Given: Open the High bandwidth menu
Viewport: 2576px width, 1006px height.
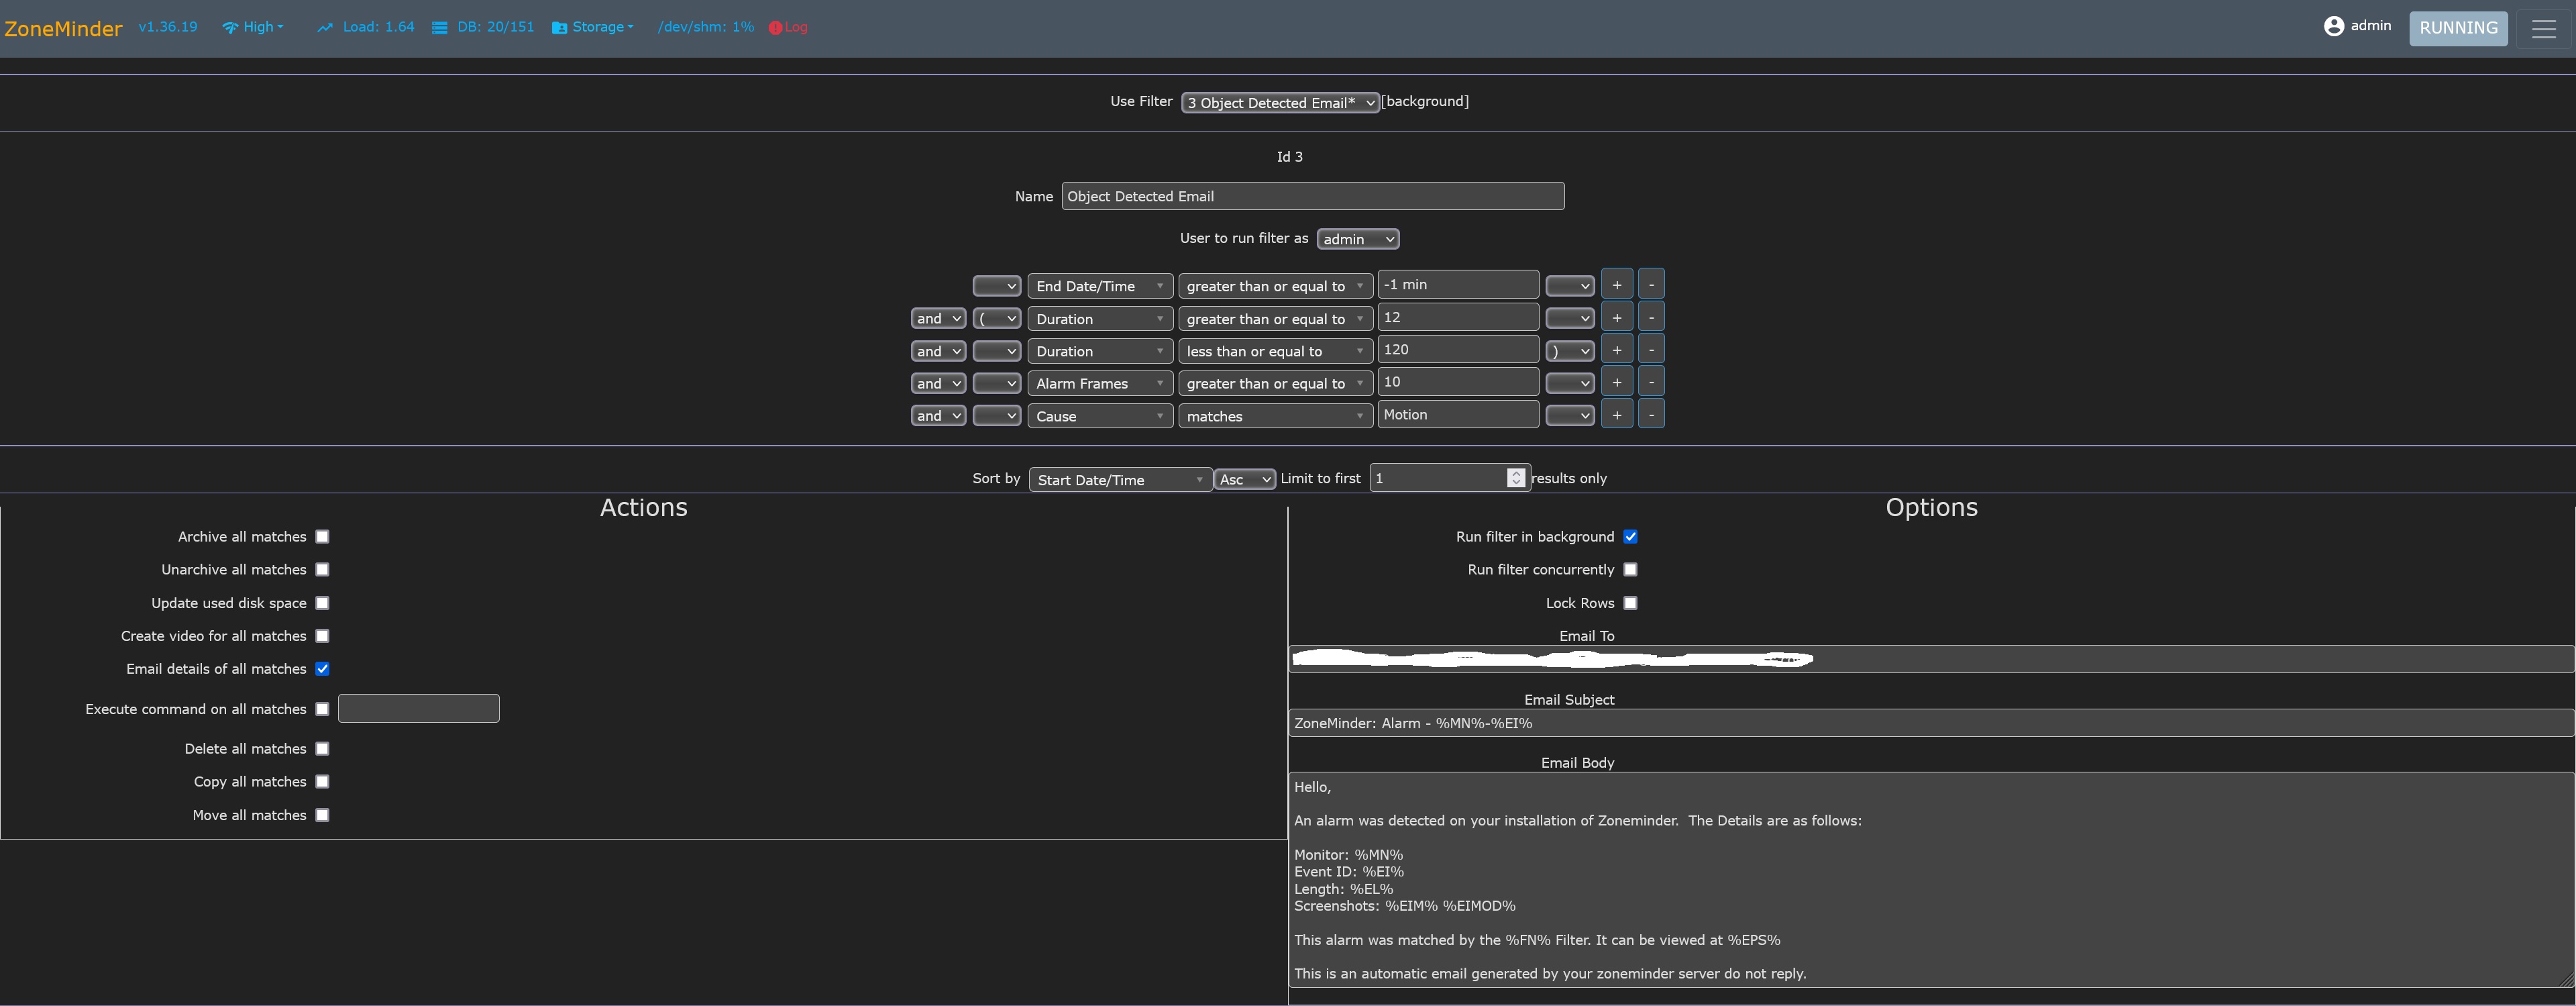Looking at the screenshot, I should pos(263,27).
